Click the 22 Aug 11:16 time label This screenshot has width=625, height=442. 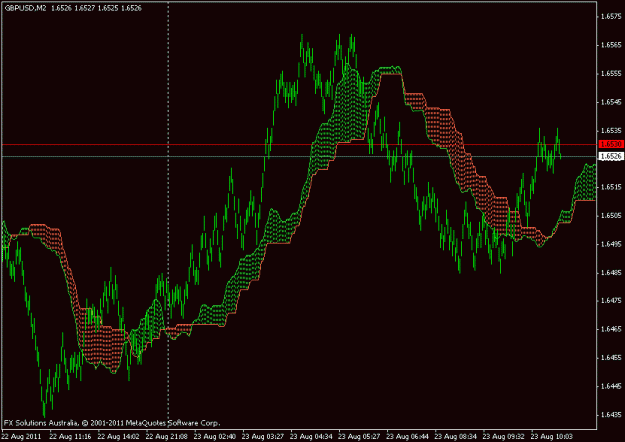[x=70, y=436]
